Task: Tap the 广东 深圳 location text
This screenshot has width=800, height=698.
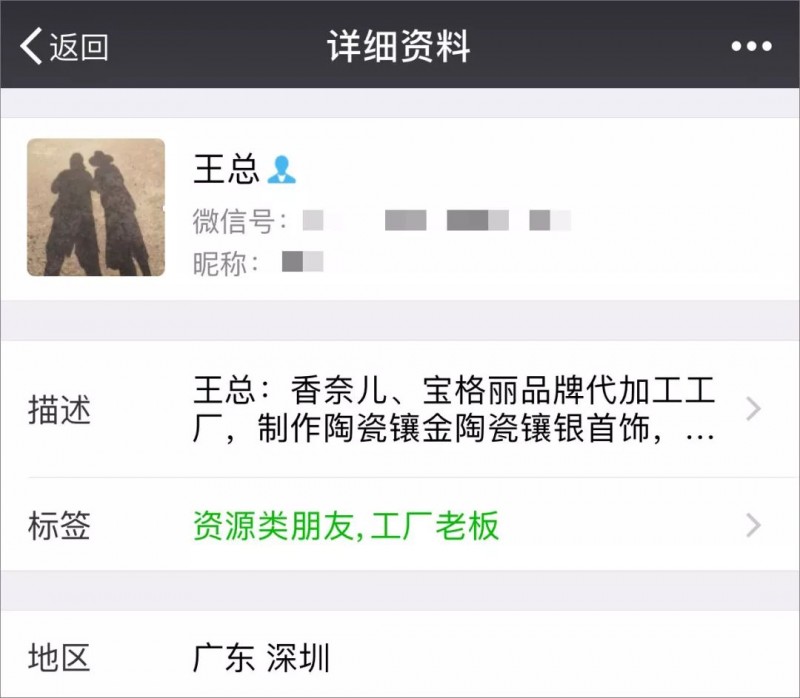Action: coord(261,658)
